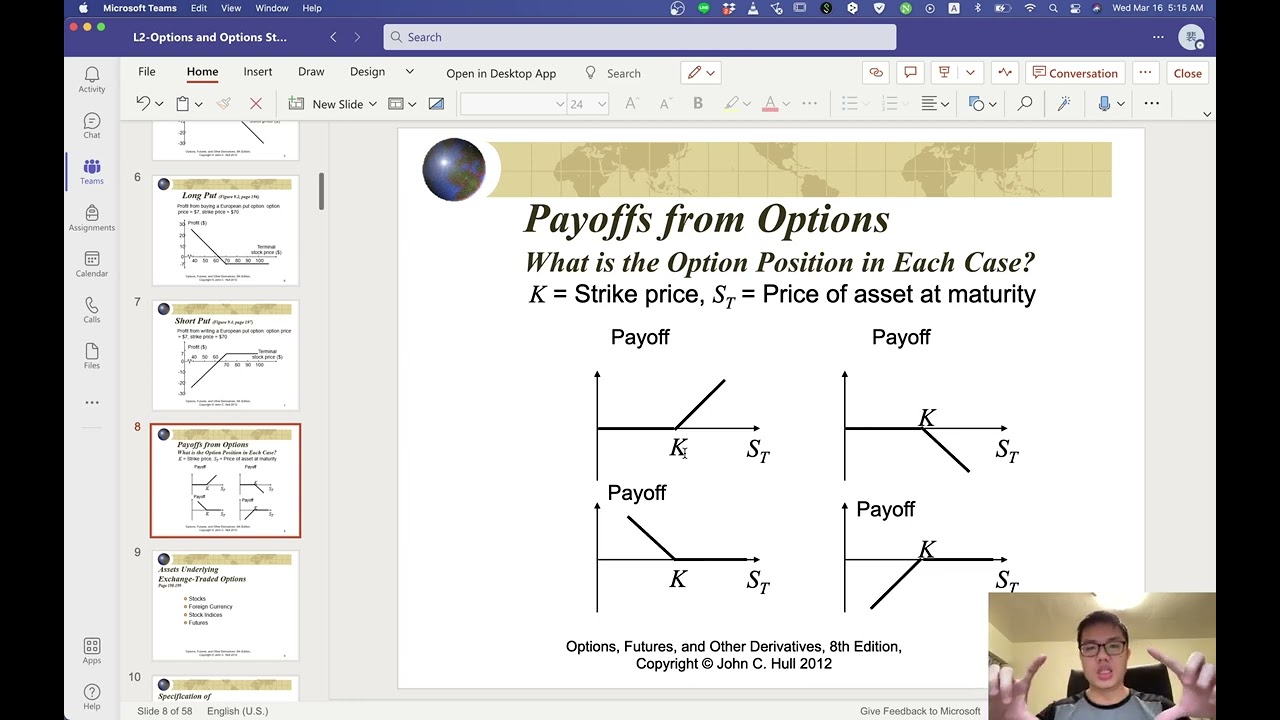Open the File tab
The height and width of the screenshot is (720, 1280).
[147, 72]
